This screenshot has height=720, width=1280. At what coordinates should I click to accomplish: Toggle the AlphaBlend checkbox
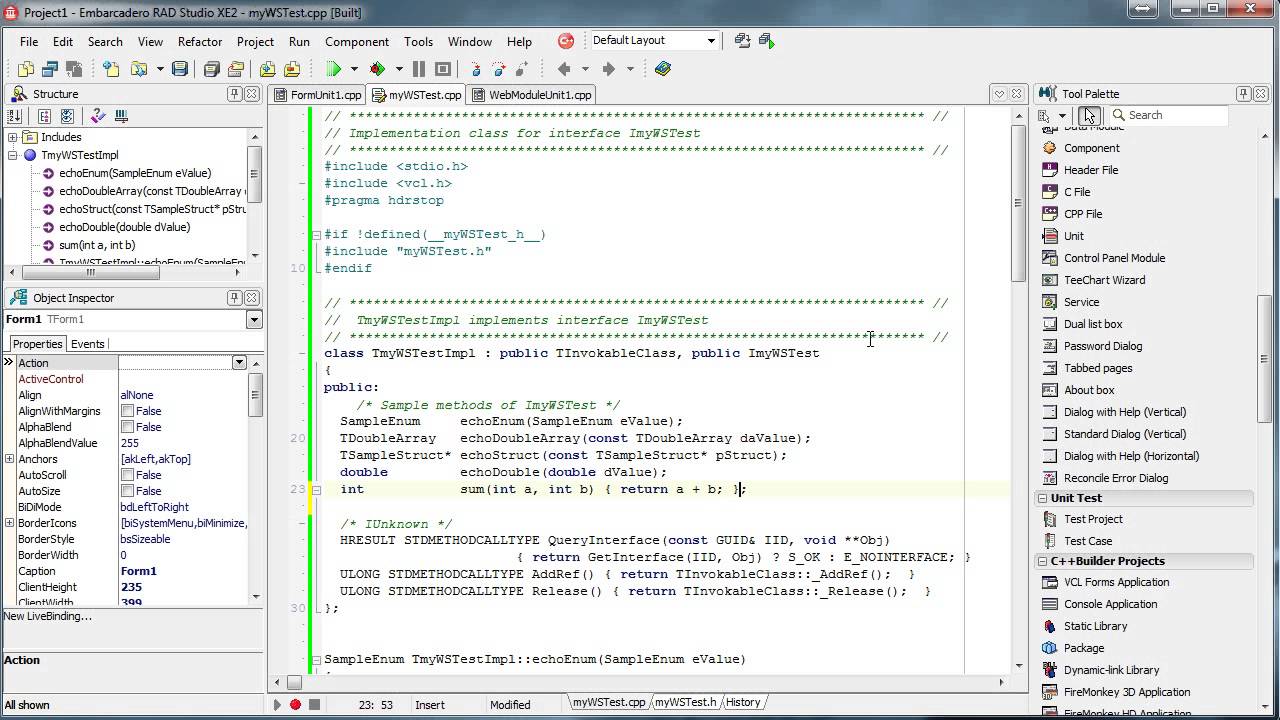coord(127,427)
